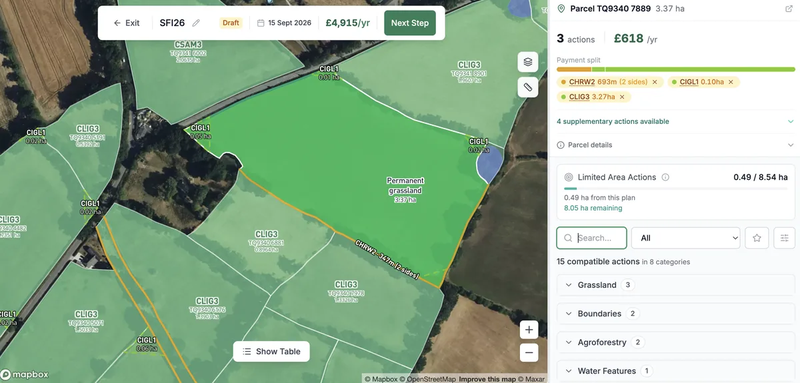Click the Limited Area Actions info icon
Screen dimensions: 800x383
click(665, 177)
